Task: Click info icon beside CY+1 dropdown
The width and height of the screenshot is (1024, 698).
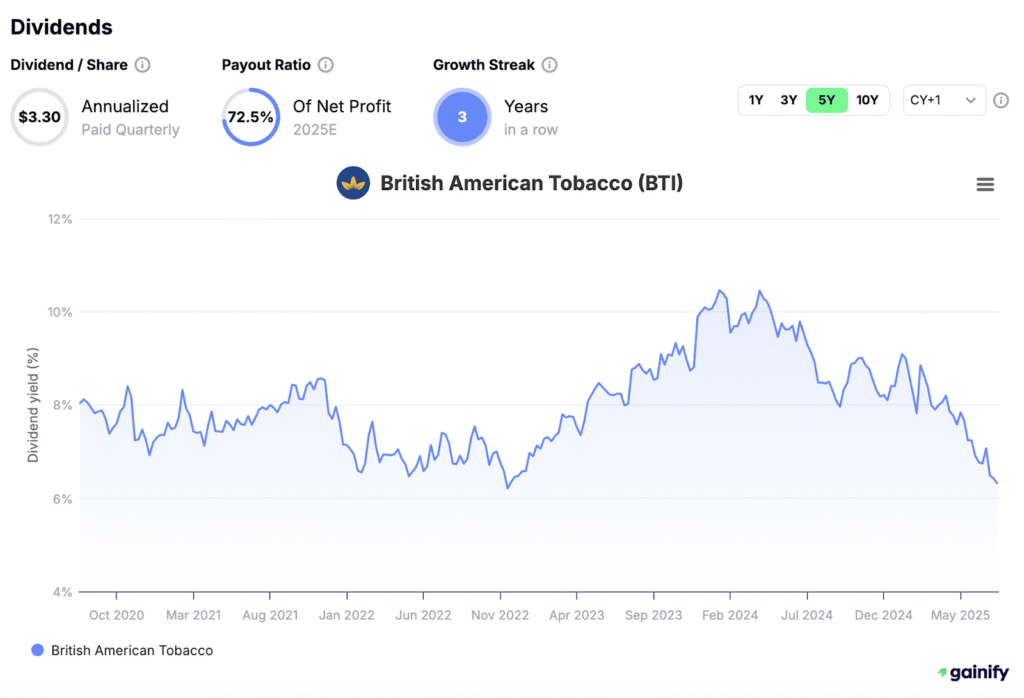Action: tap(1000, 101)
